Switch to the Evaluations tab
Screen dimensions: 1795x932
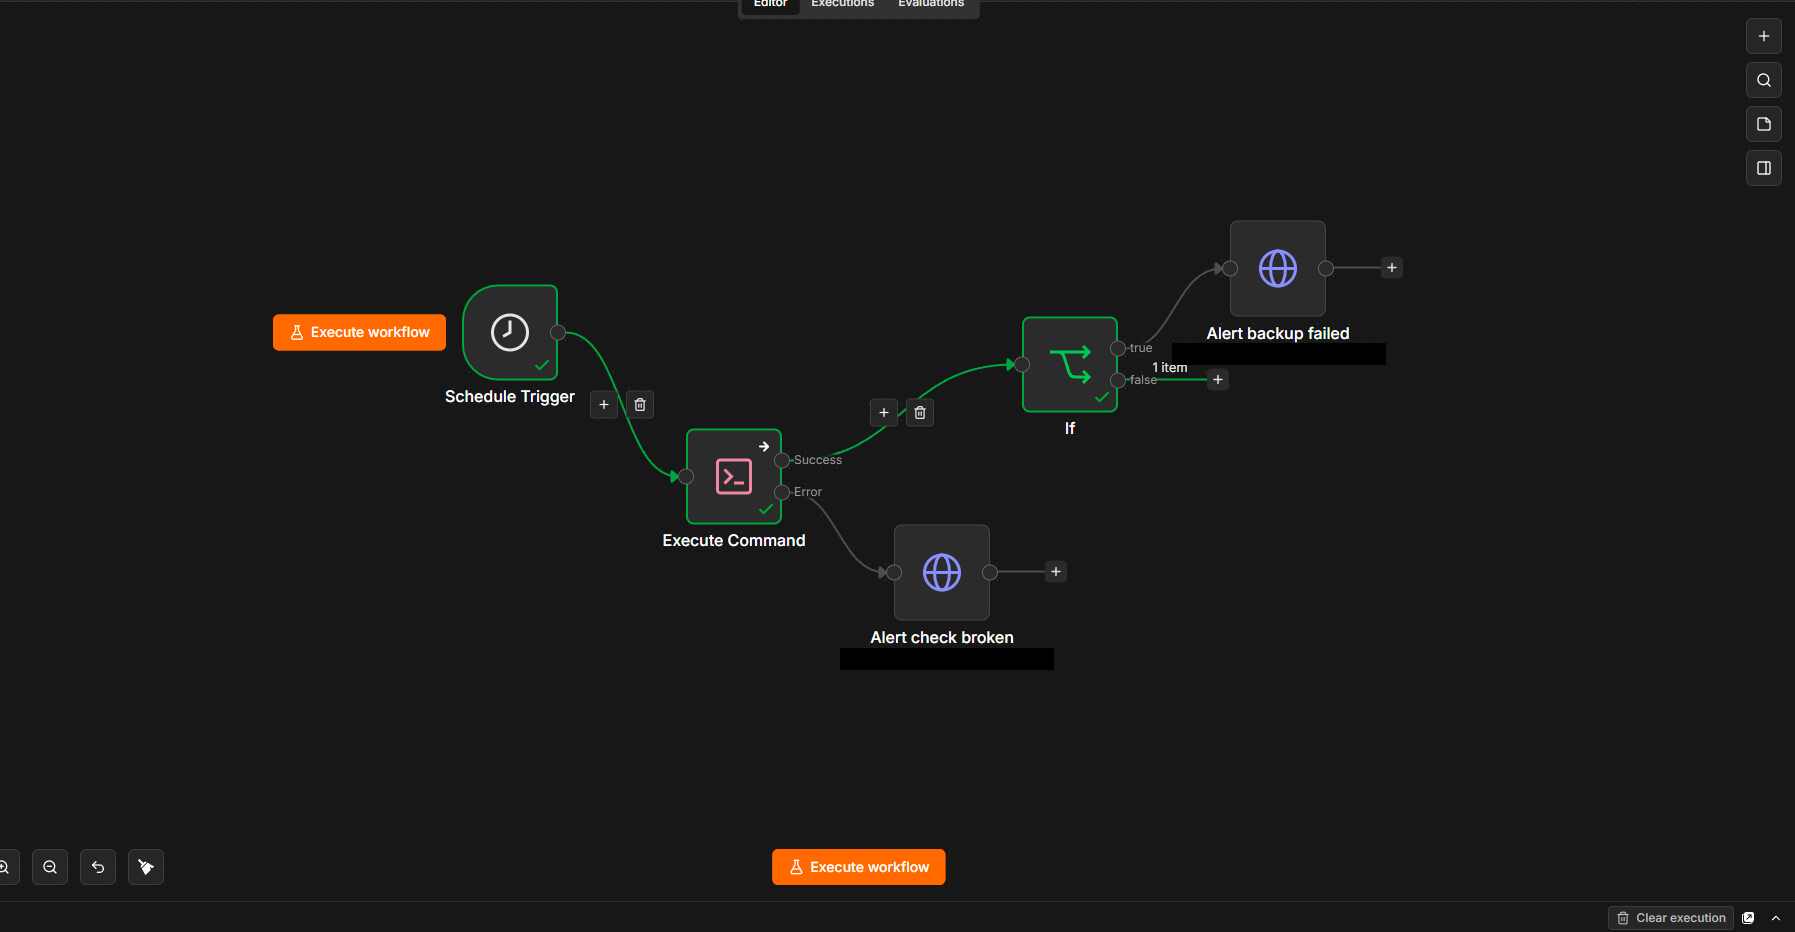pos(931,5)
